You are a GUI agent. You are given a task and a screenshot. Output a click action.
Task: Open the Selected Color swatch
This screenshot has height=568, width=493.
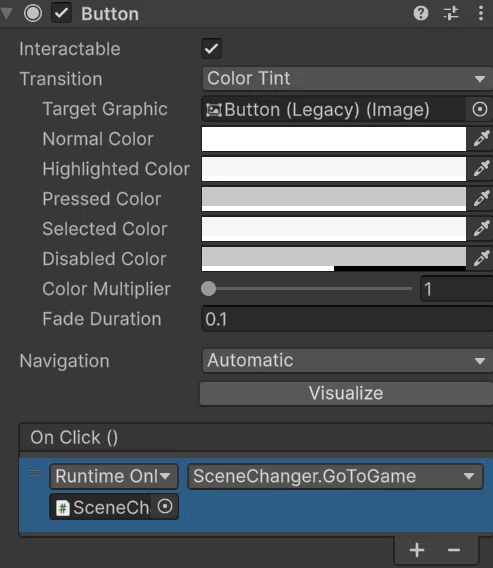coord(334,229)
